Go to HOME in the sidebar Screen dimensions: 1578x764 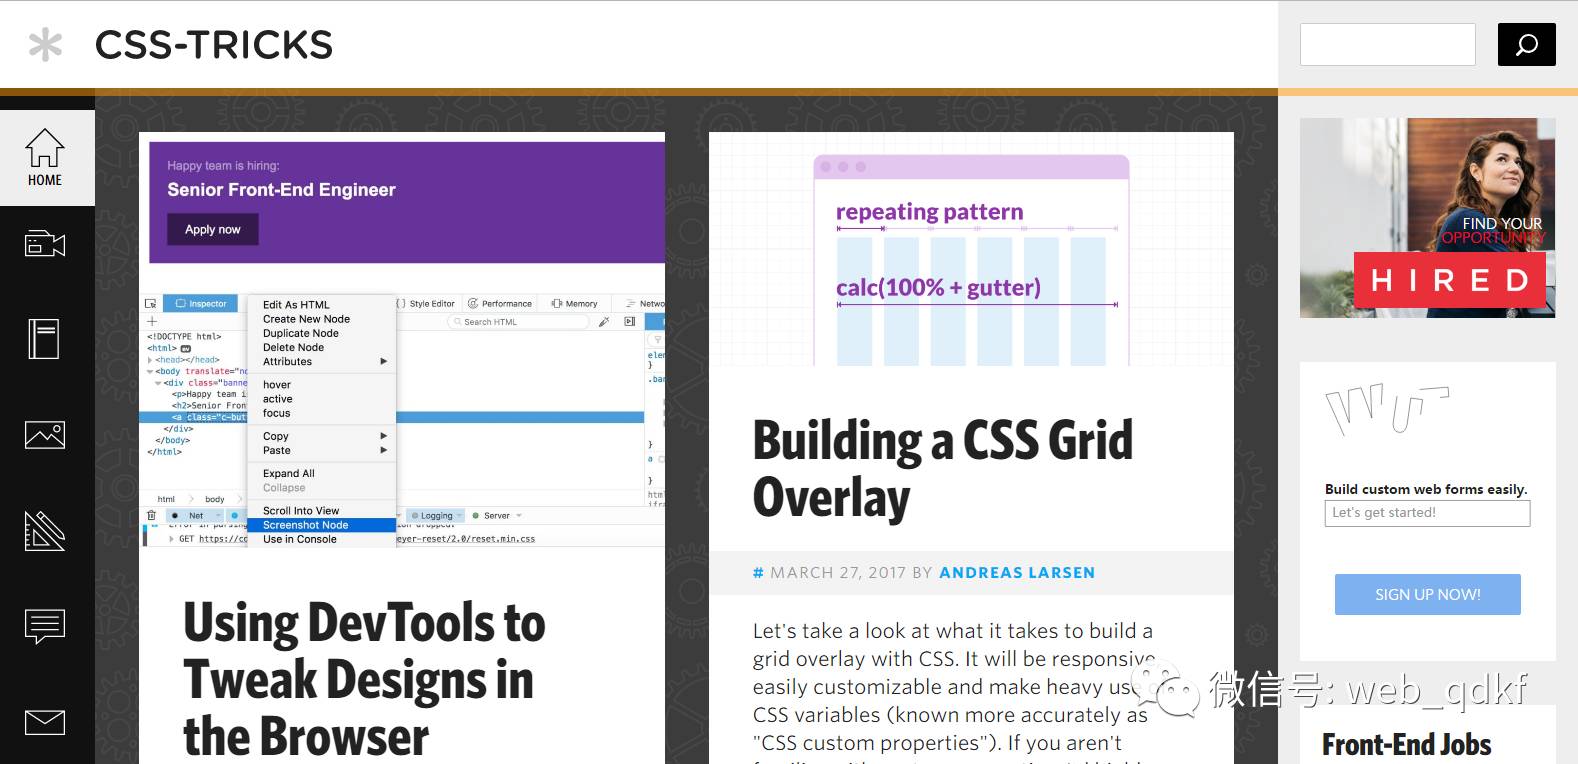[46, 158]
